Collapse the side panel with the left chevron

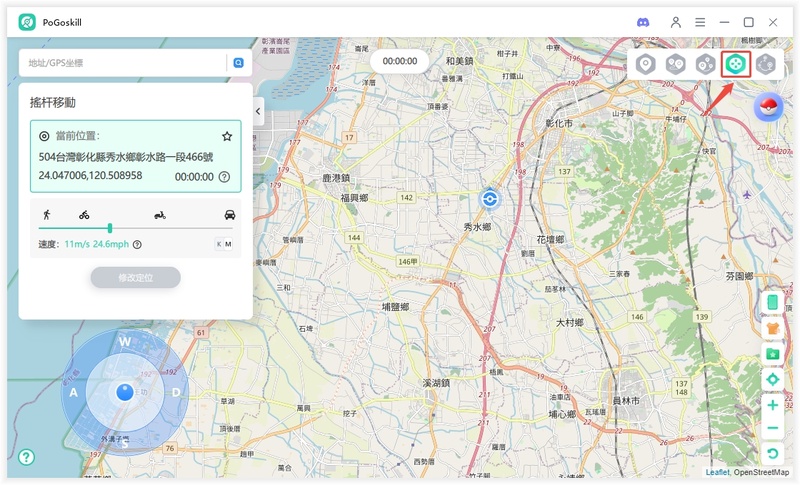click(x=258, y=111)
